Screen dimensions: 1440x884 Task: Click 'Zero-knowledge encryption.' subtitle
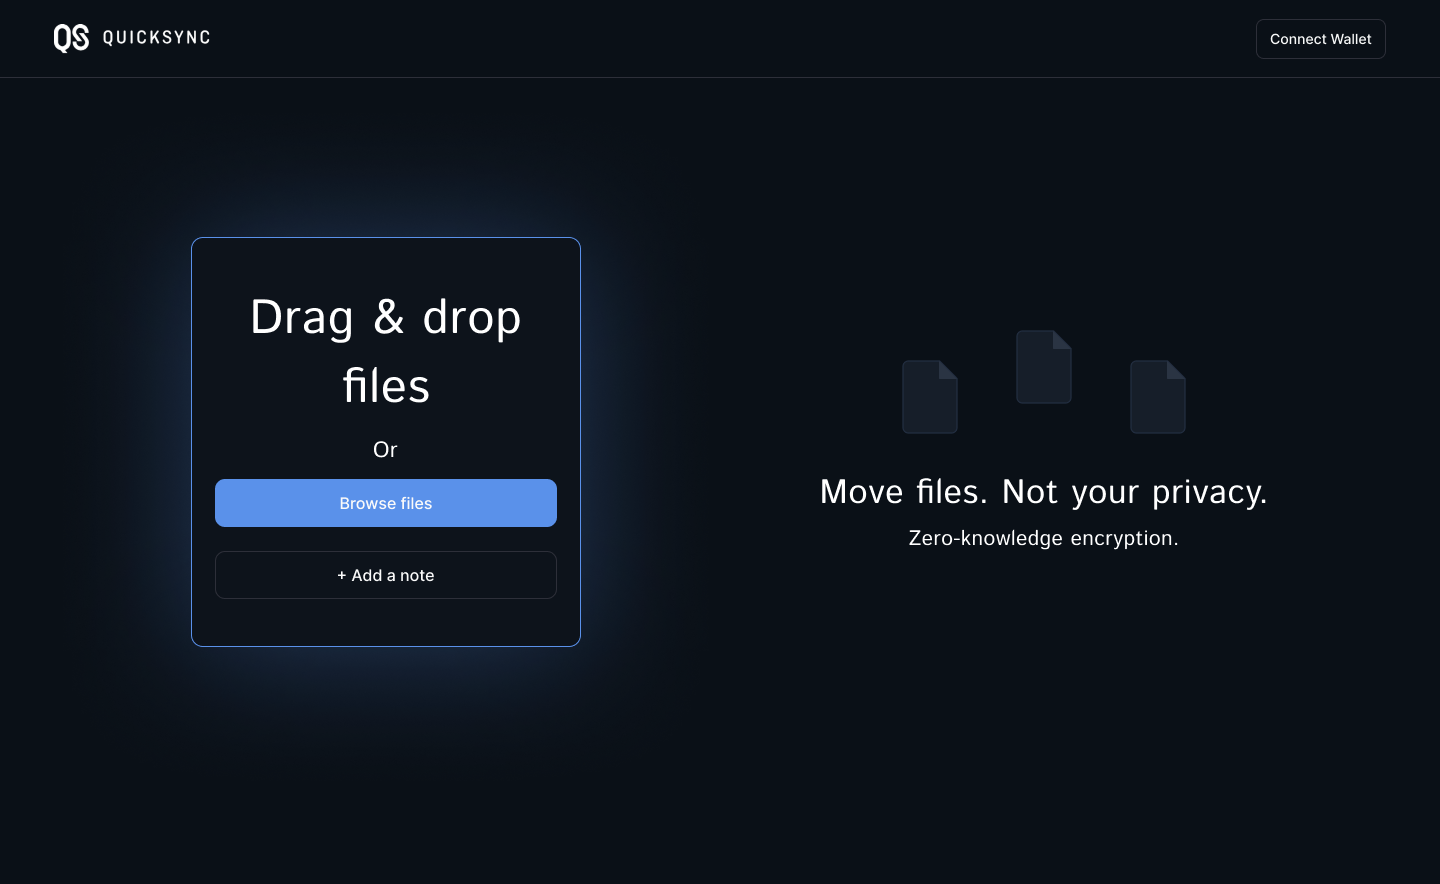click(1043, 538)
